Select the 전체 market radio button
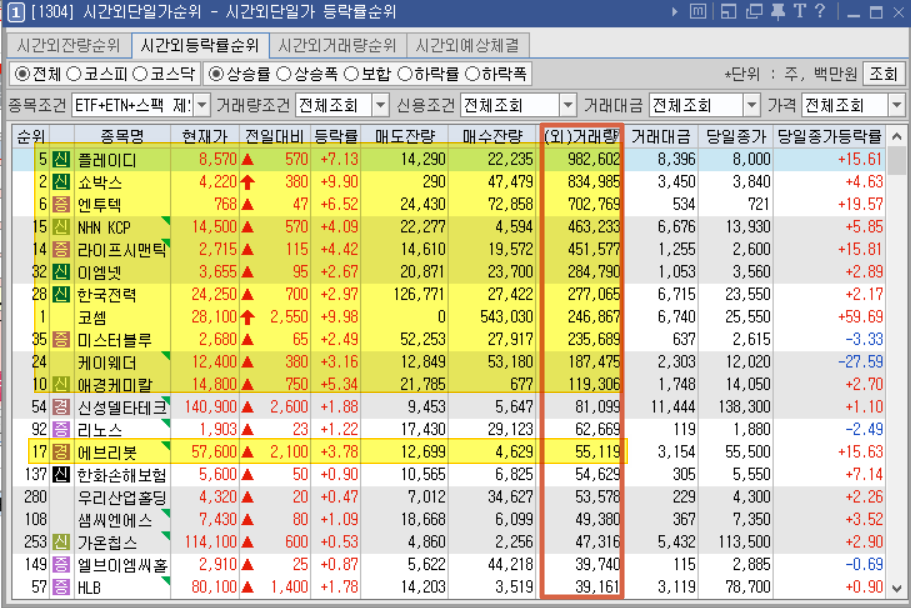This screenshot has height=608, width=911. [x=23, y=74]
